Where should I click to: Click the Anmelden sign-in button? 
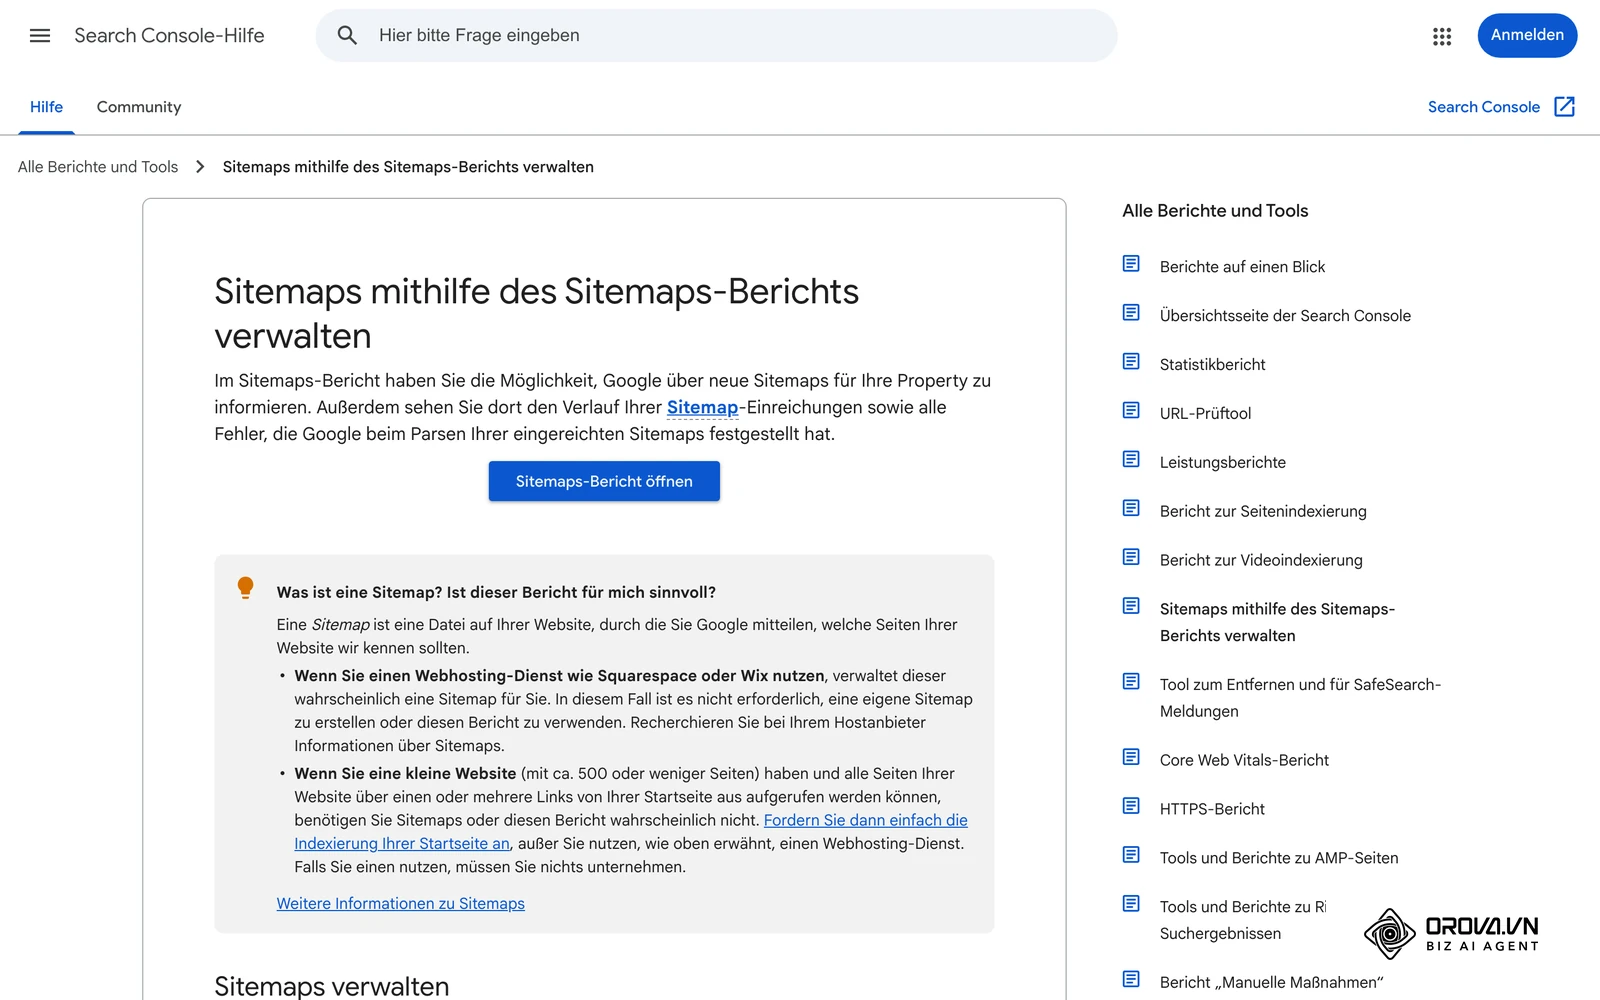point(1527,35)
